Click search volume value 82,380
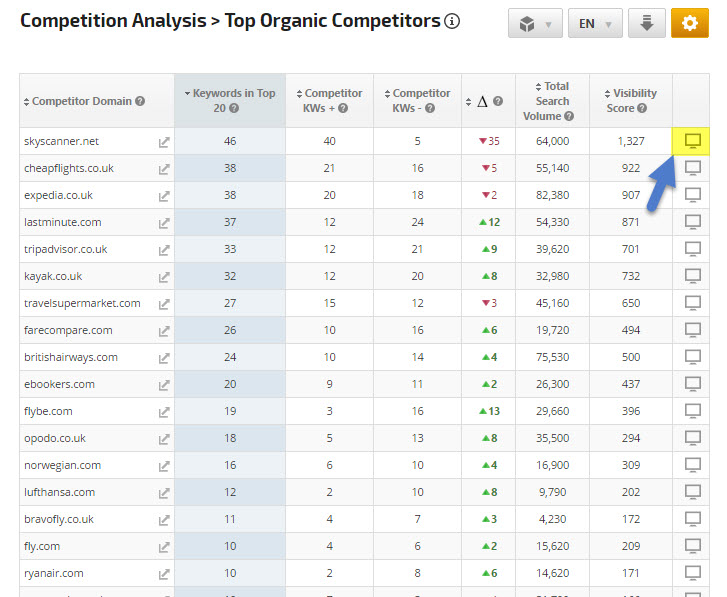The width and height of the screenshot is (727, 597). pos(552,195)
